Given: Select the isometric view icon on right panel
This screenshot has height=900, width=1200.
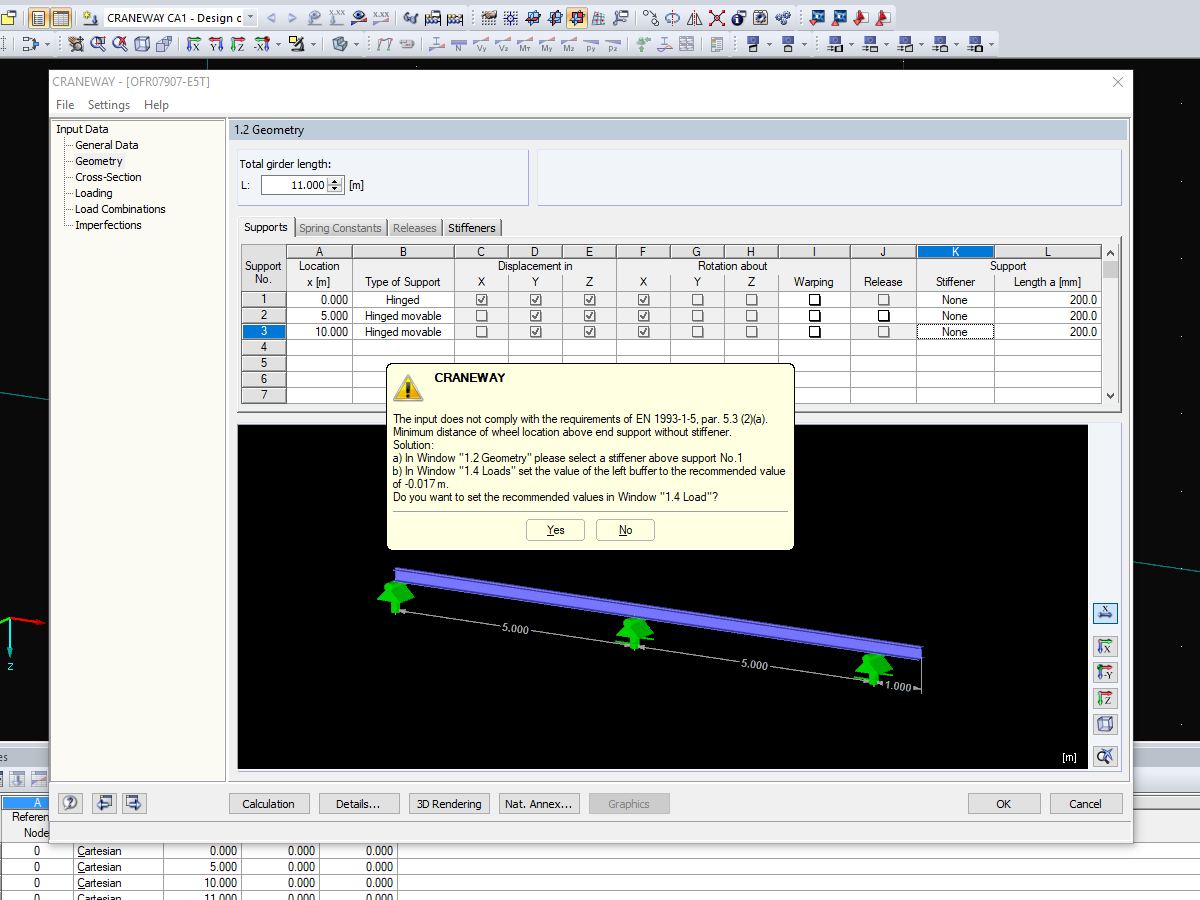Looking at the screenshot, I should [x=1105, y=723].
